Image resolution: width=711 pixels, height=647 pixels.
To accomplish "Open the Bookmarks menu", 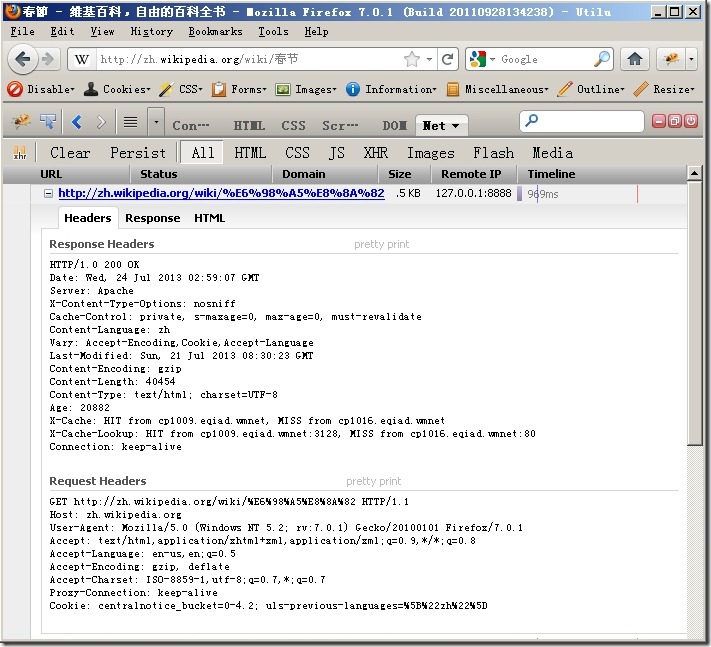I will coord(215,31).
